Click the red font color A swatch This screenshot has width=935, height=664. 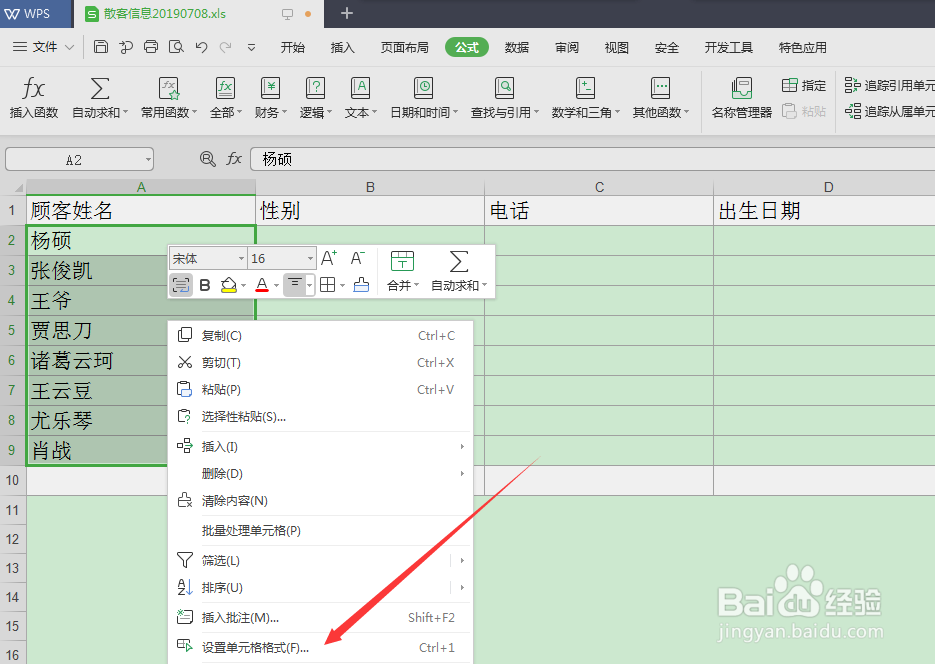pyautogui.click(x=262, y=285)
